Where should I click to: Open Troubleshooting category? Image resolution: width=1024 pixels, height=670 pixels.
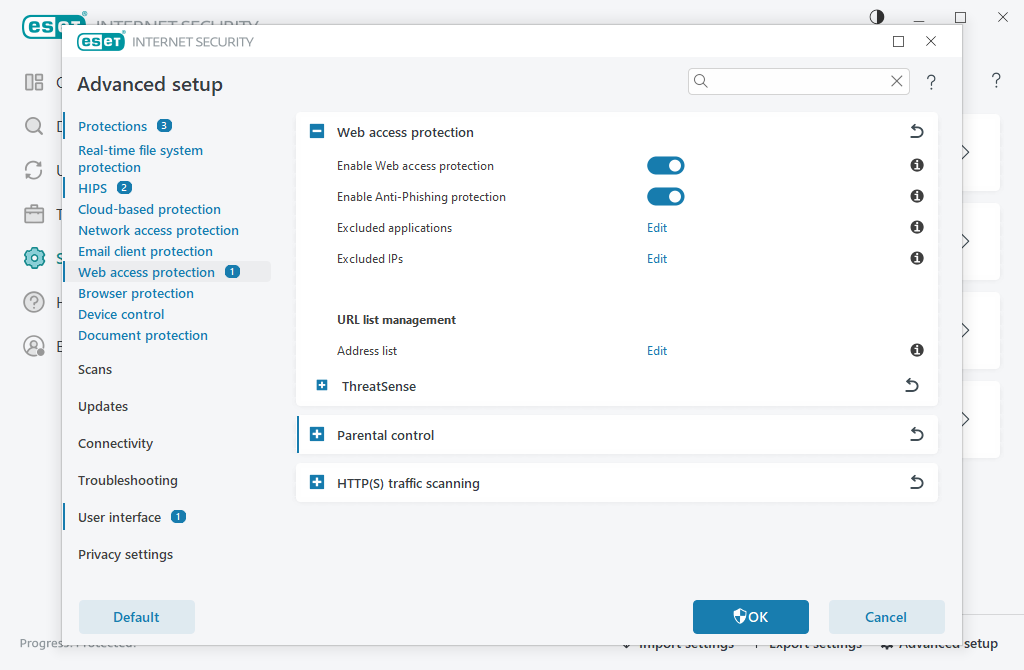127,481
